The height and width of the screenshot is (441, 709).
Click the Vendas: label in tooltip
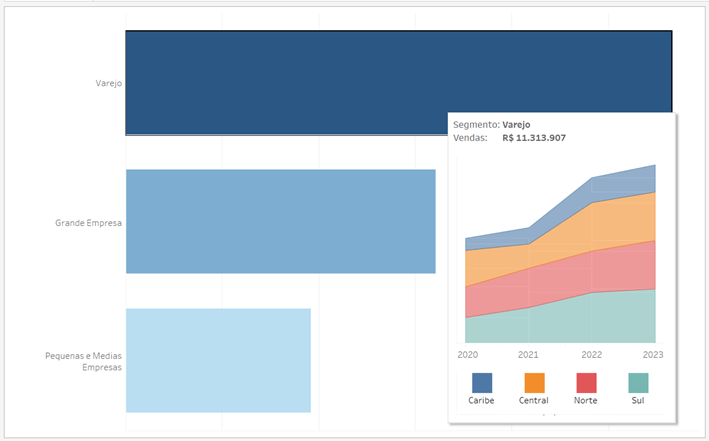click(x=470, y=138)
